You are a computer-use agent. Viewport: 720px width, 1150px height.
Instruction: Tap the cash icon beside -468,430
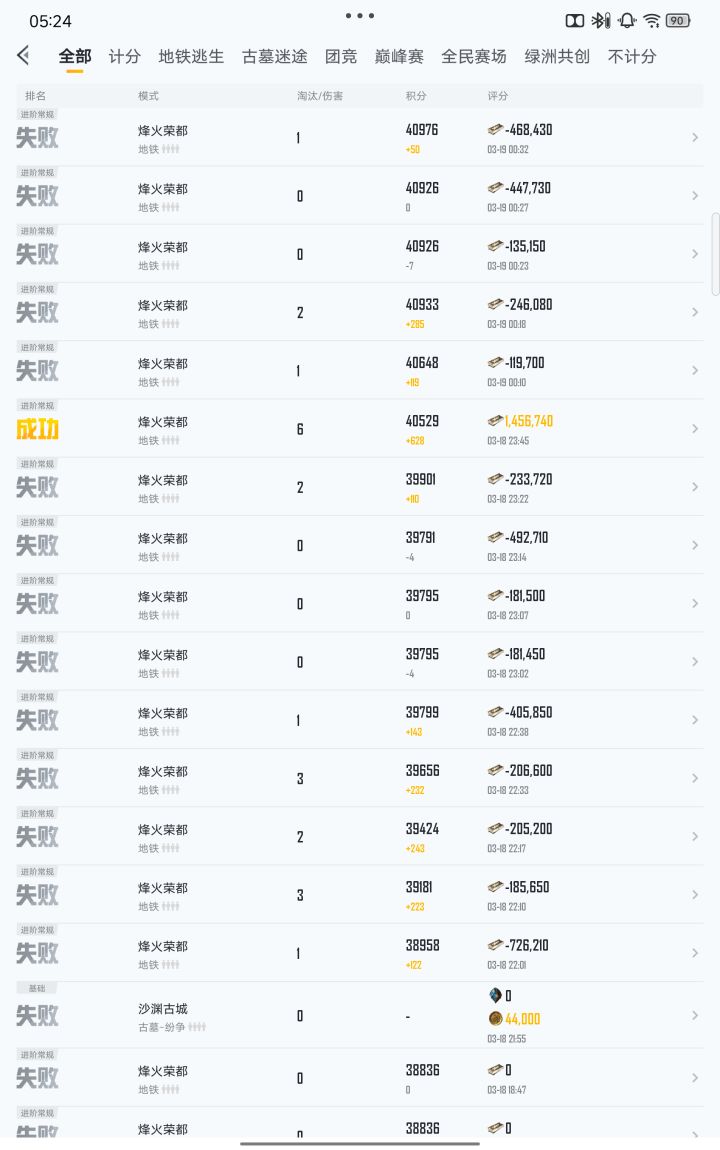point(495,130)
